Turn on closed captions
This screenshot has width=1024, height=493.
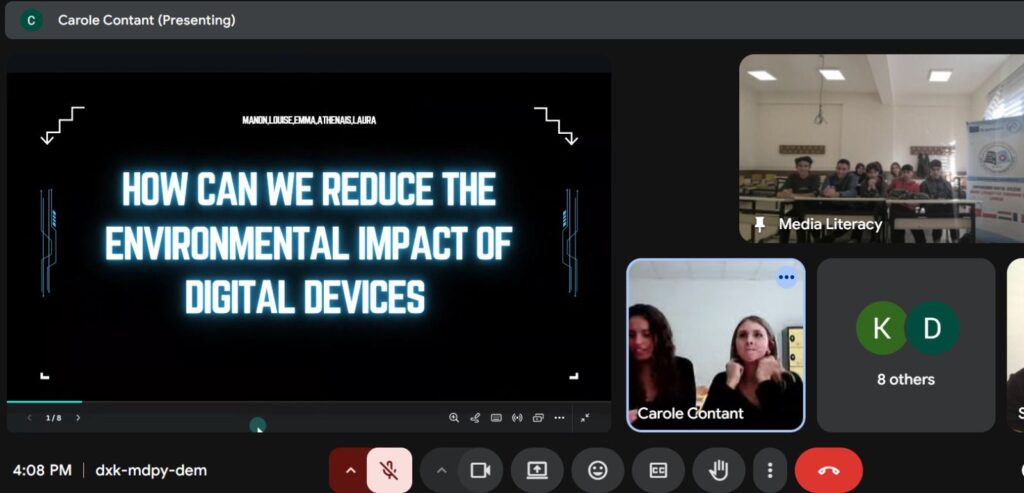tap(658, 470)
